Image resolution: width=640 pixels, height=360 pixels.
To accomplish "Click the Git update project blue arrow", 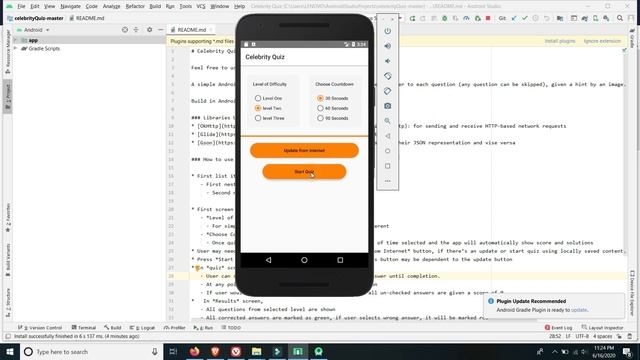I will coord(514,18).
